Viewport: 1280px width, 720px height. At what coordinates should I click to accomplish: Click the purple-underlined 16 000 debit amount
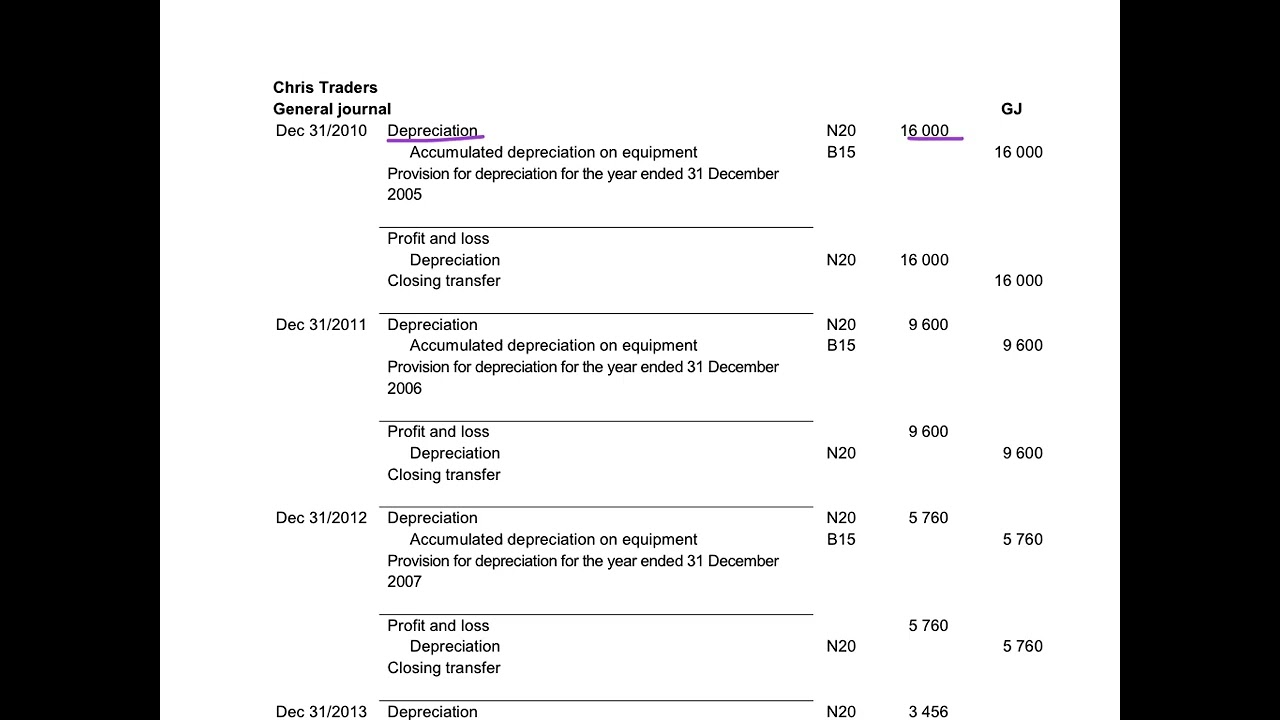click(x=924, y=131)
